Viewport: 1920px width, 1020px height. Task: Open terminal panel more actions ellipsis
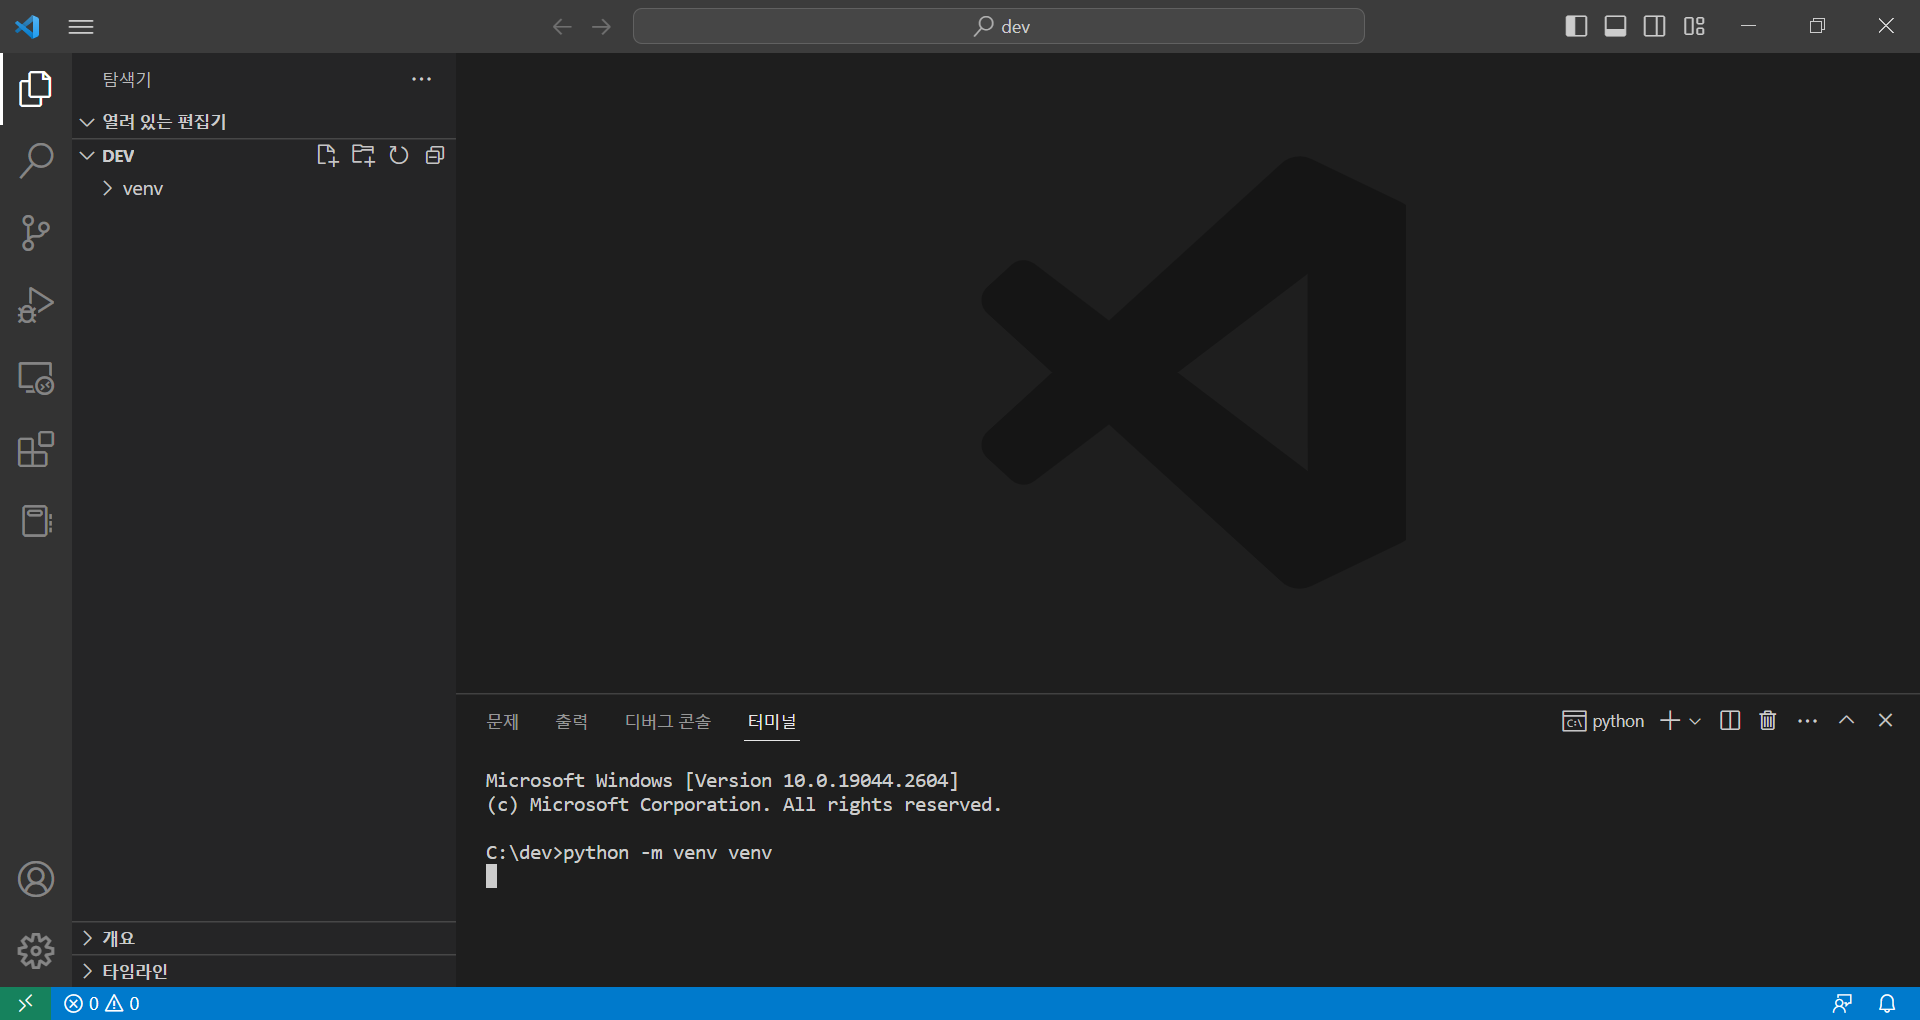pos(1807,721)
